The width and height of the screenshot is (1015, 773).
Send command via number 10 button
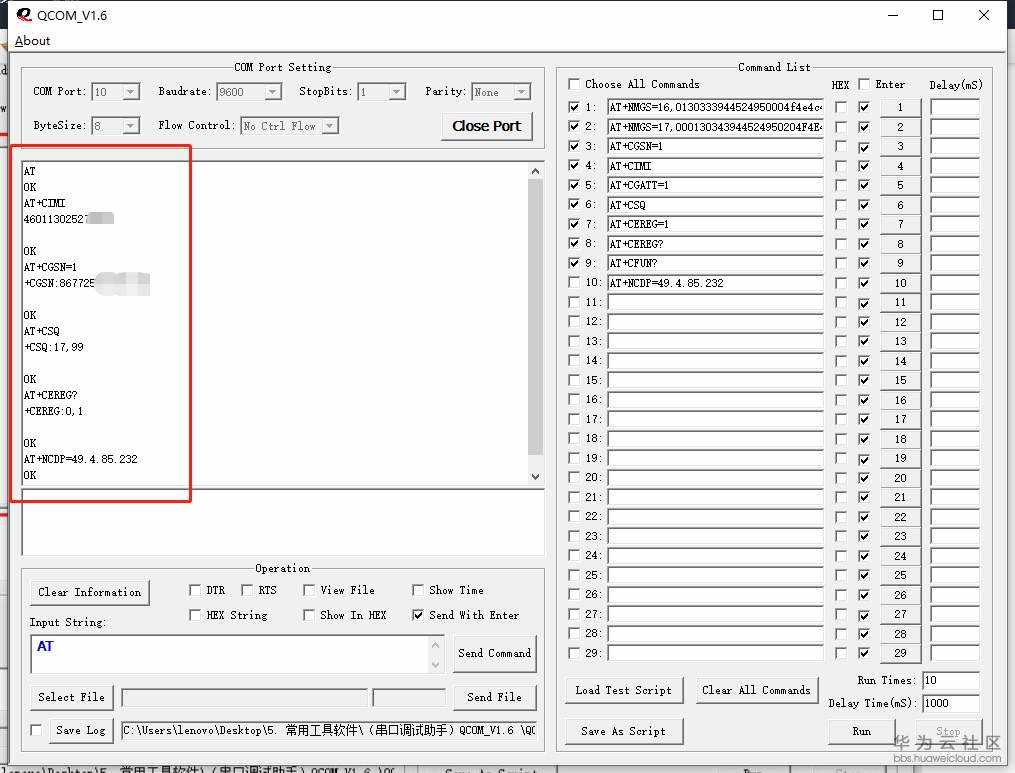900,283
